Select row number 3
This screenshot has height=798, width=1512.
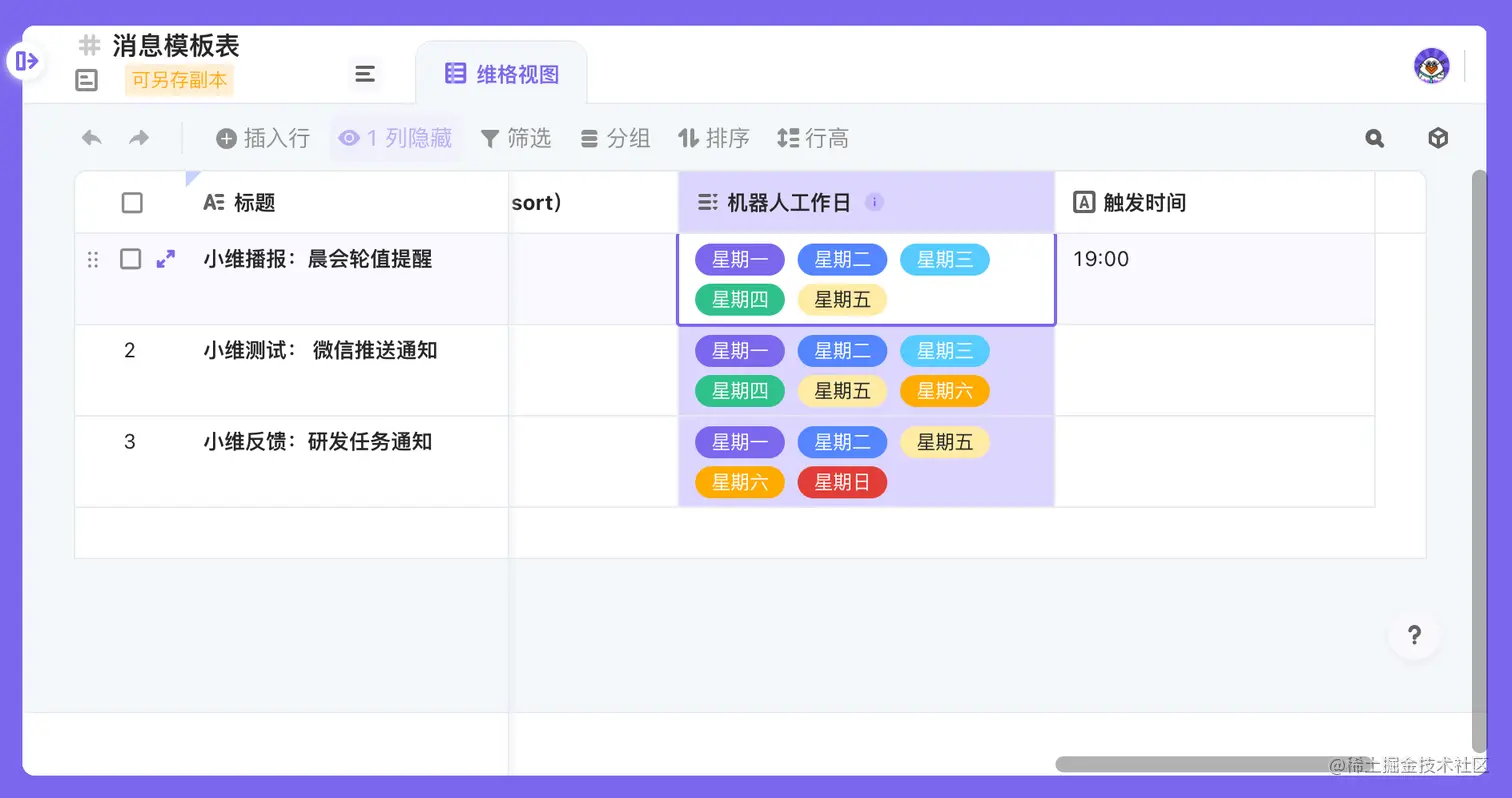pyautogui.click(x=130, y=442)
